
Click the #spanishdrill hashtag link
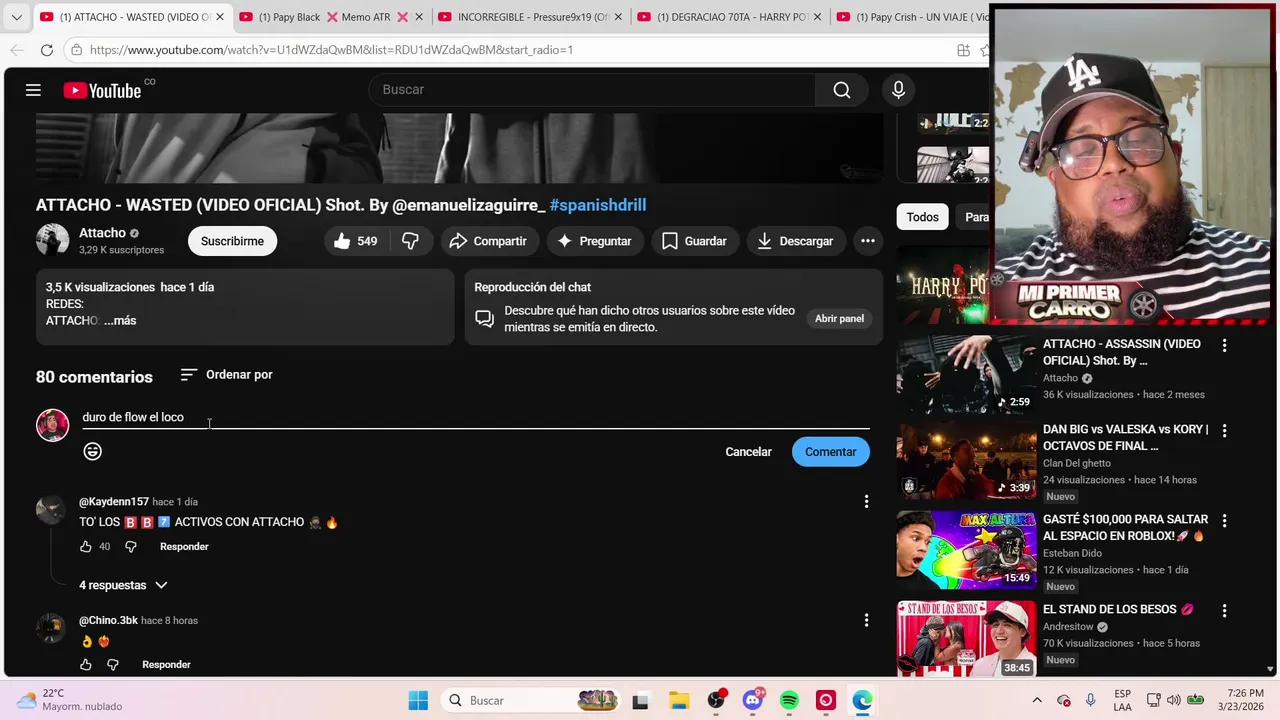598,205
